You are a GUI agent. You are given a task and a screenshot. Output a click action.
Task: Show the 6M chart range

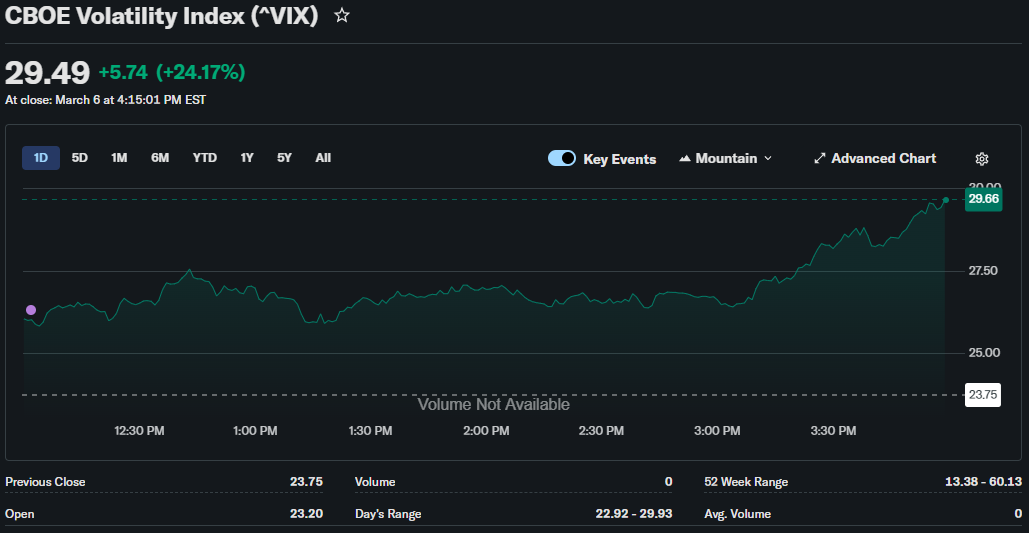pyautogui.click(x=160, y=158)
